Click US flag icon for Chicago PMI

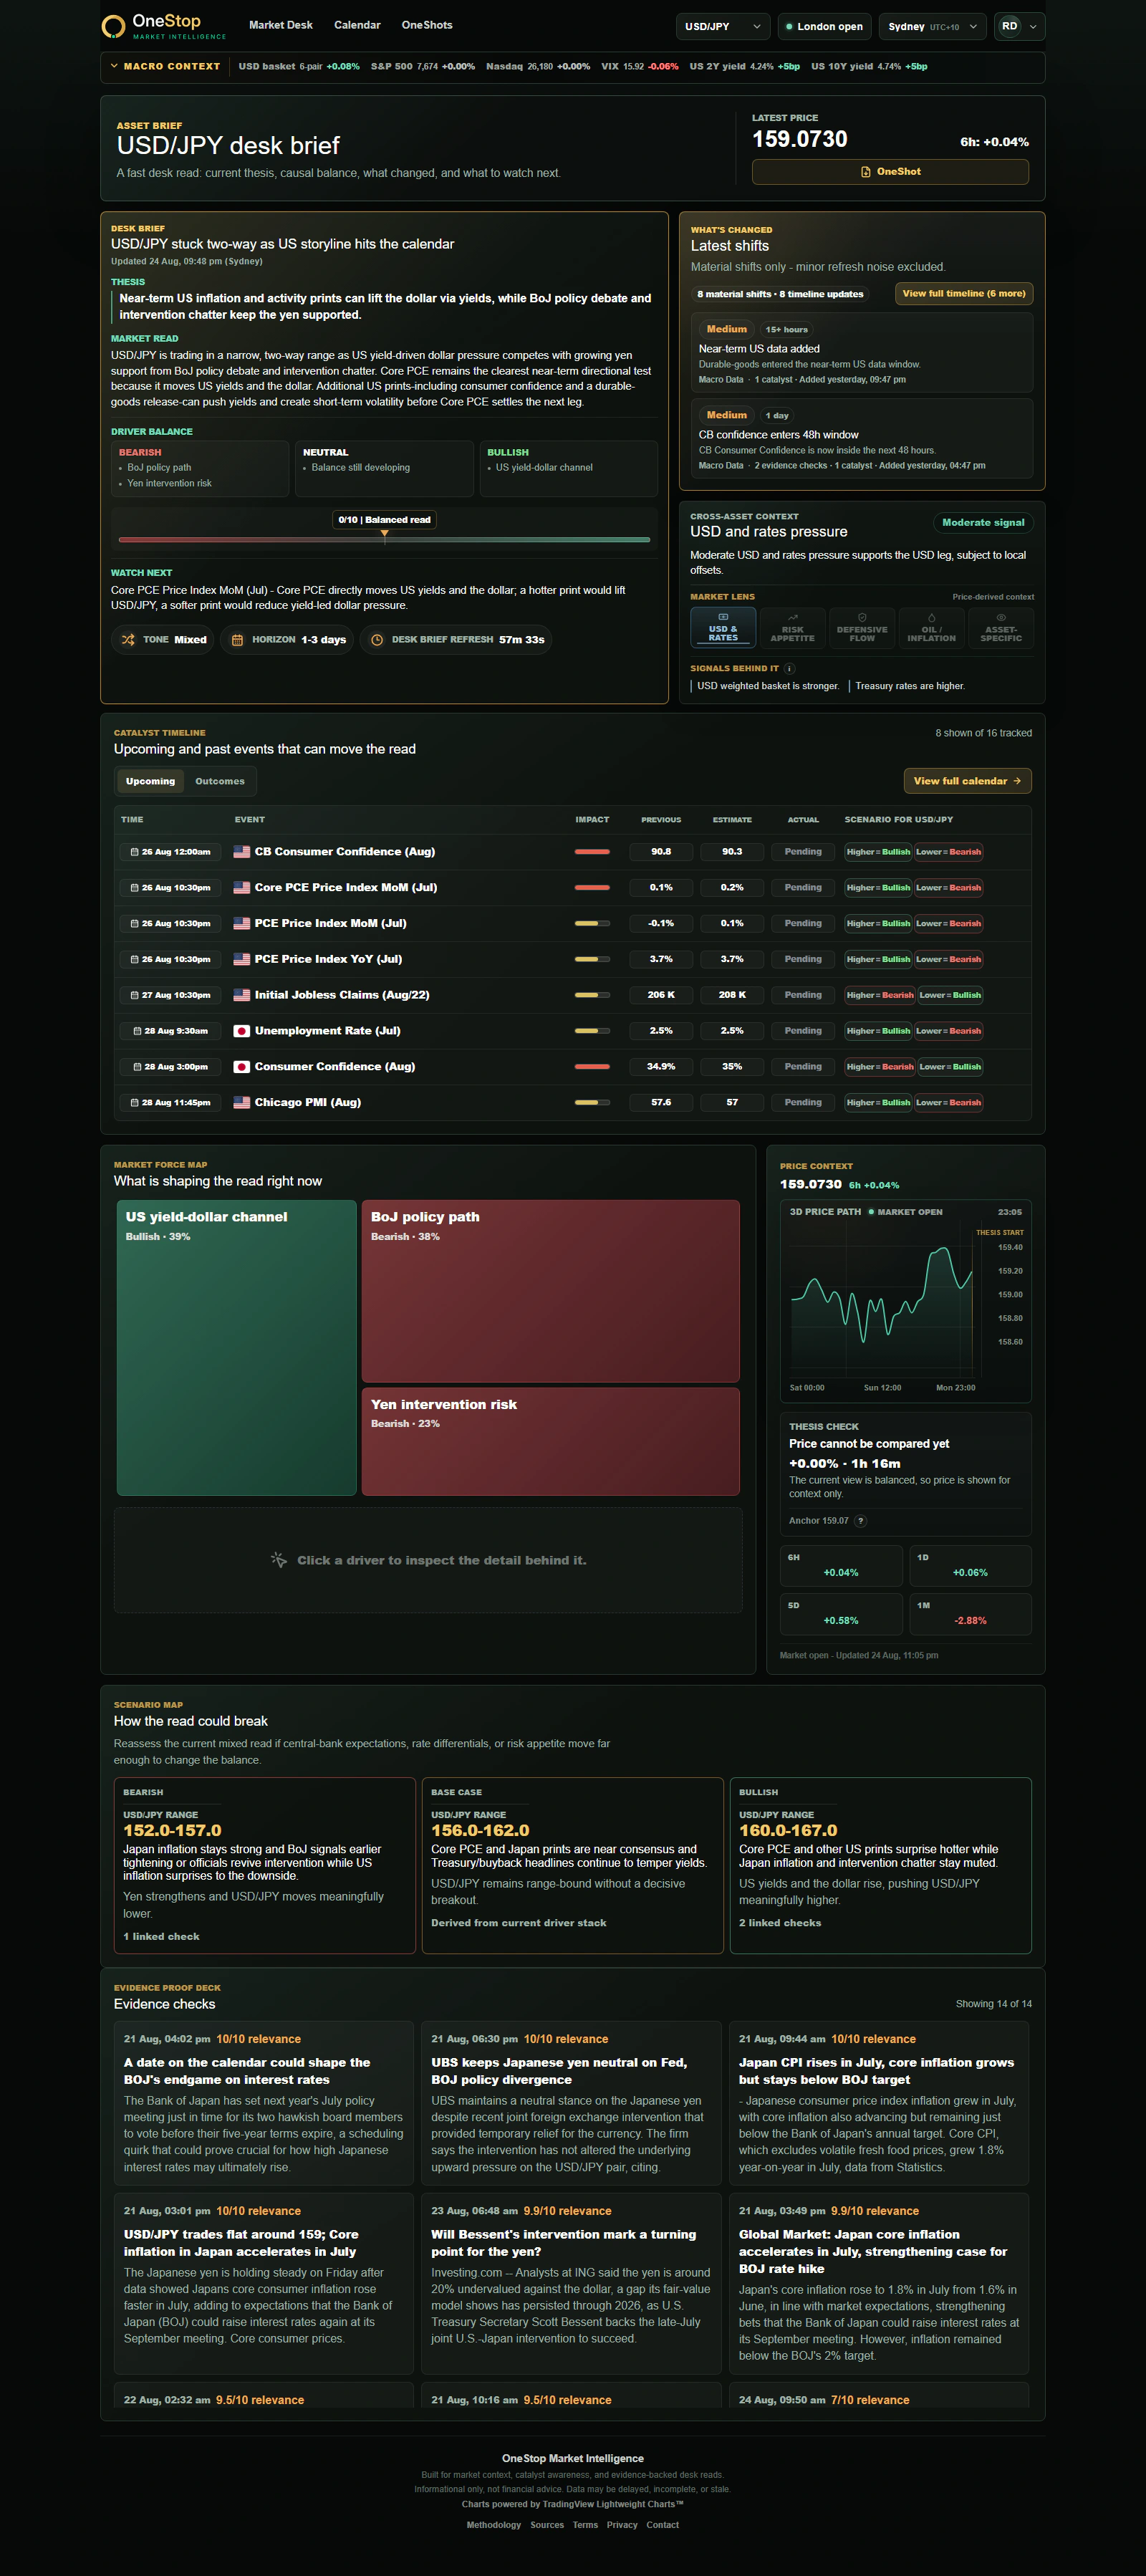(x=241, y=1102)
